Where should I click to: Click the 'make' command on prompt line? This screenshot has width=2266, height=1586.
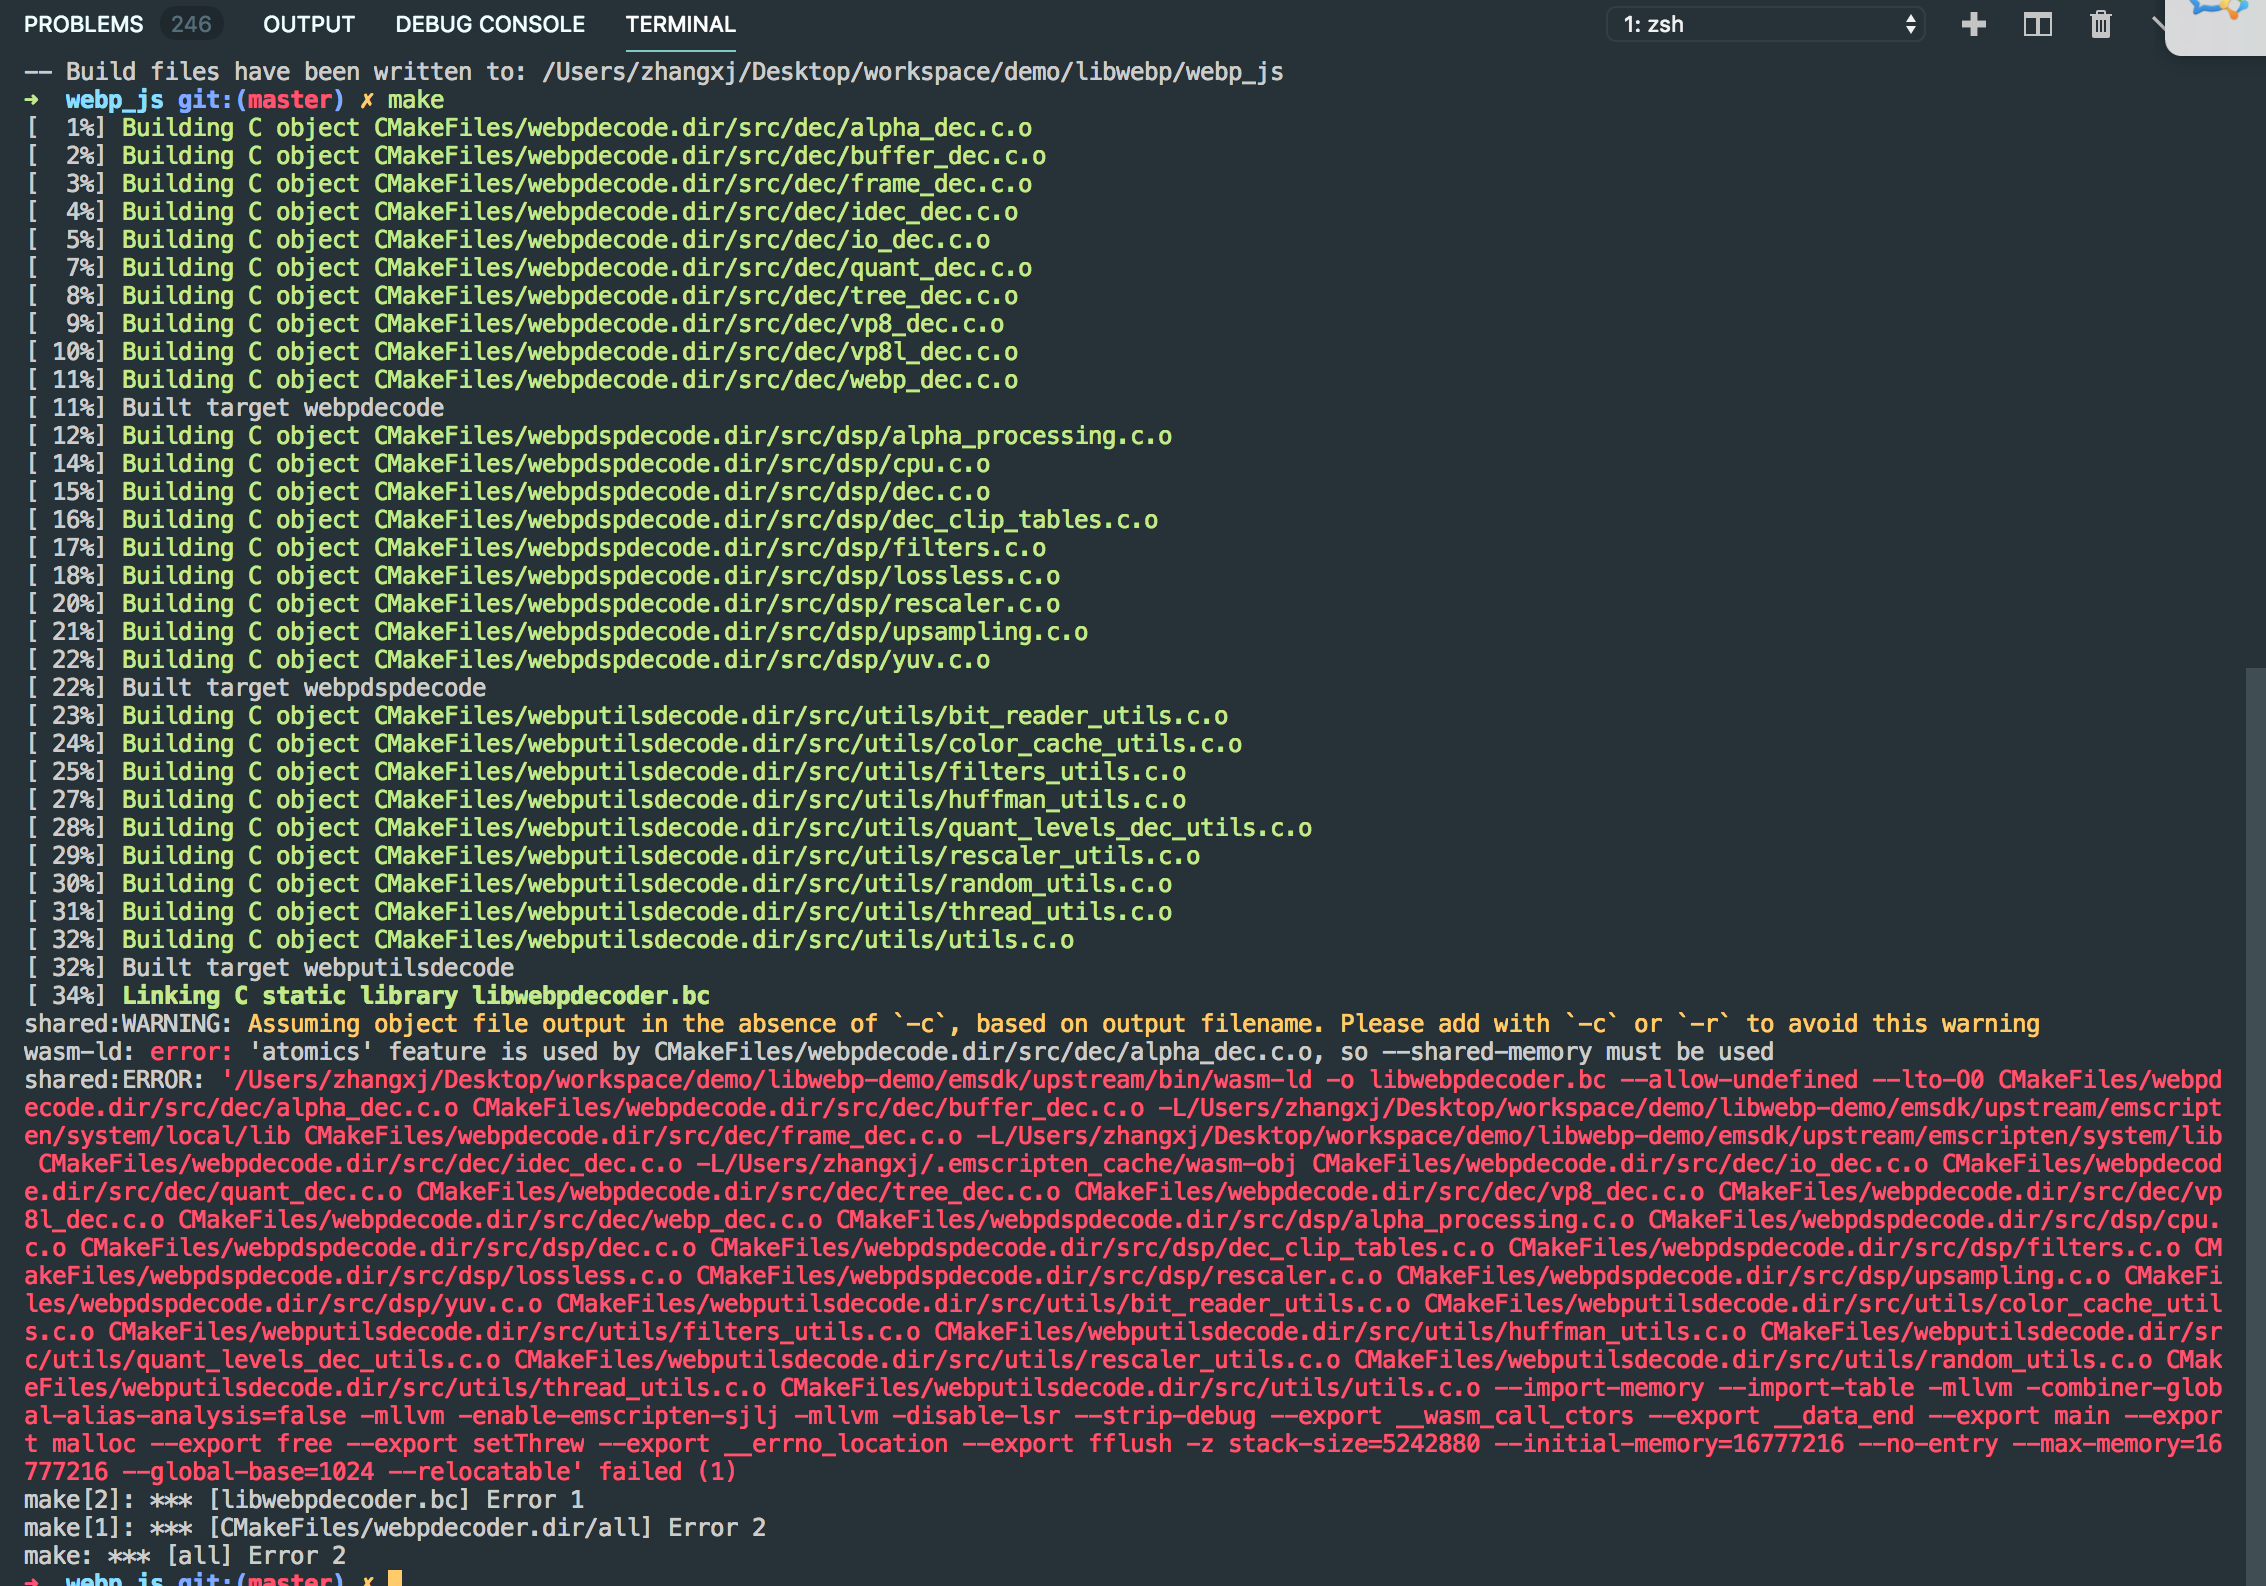coord(416,100)
